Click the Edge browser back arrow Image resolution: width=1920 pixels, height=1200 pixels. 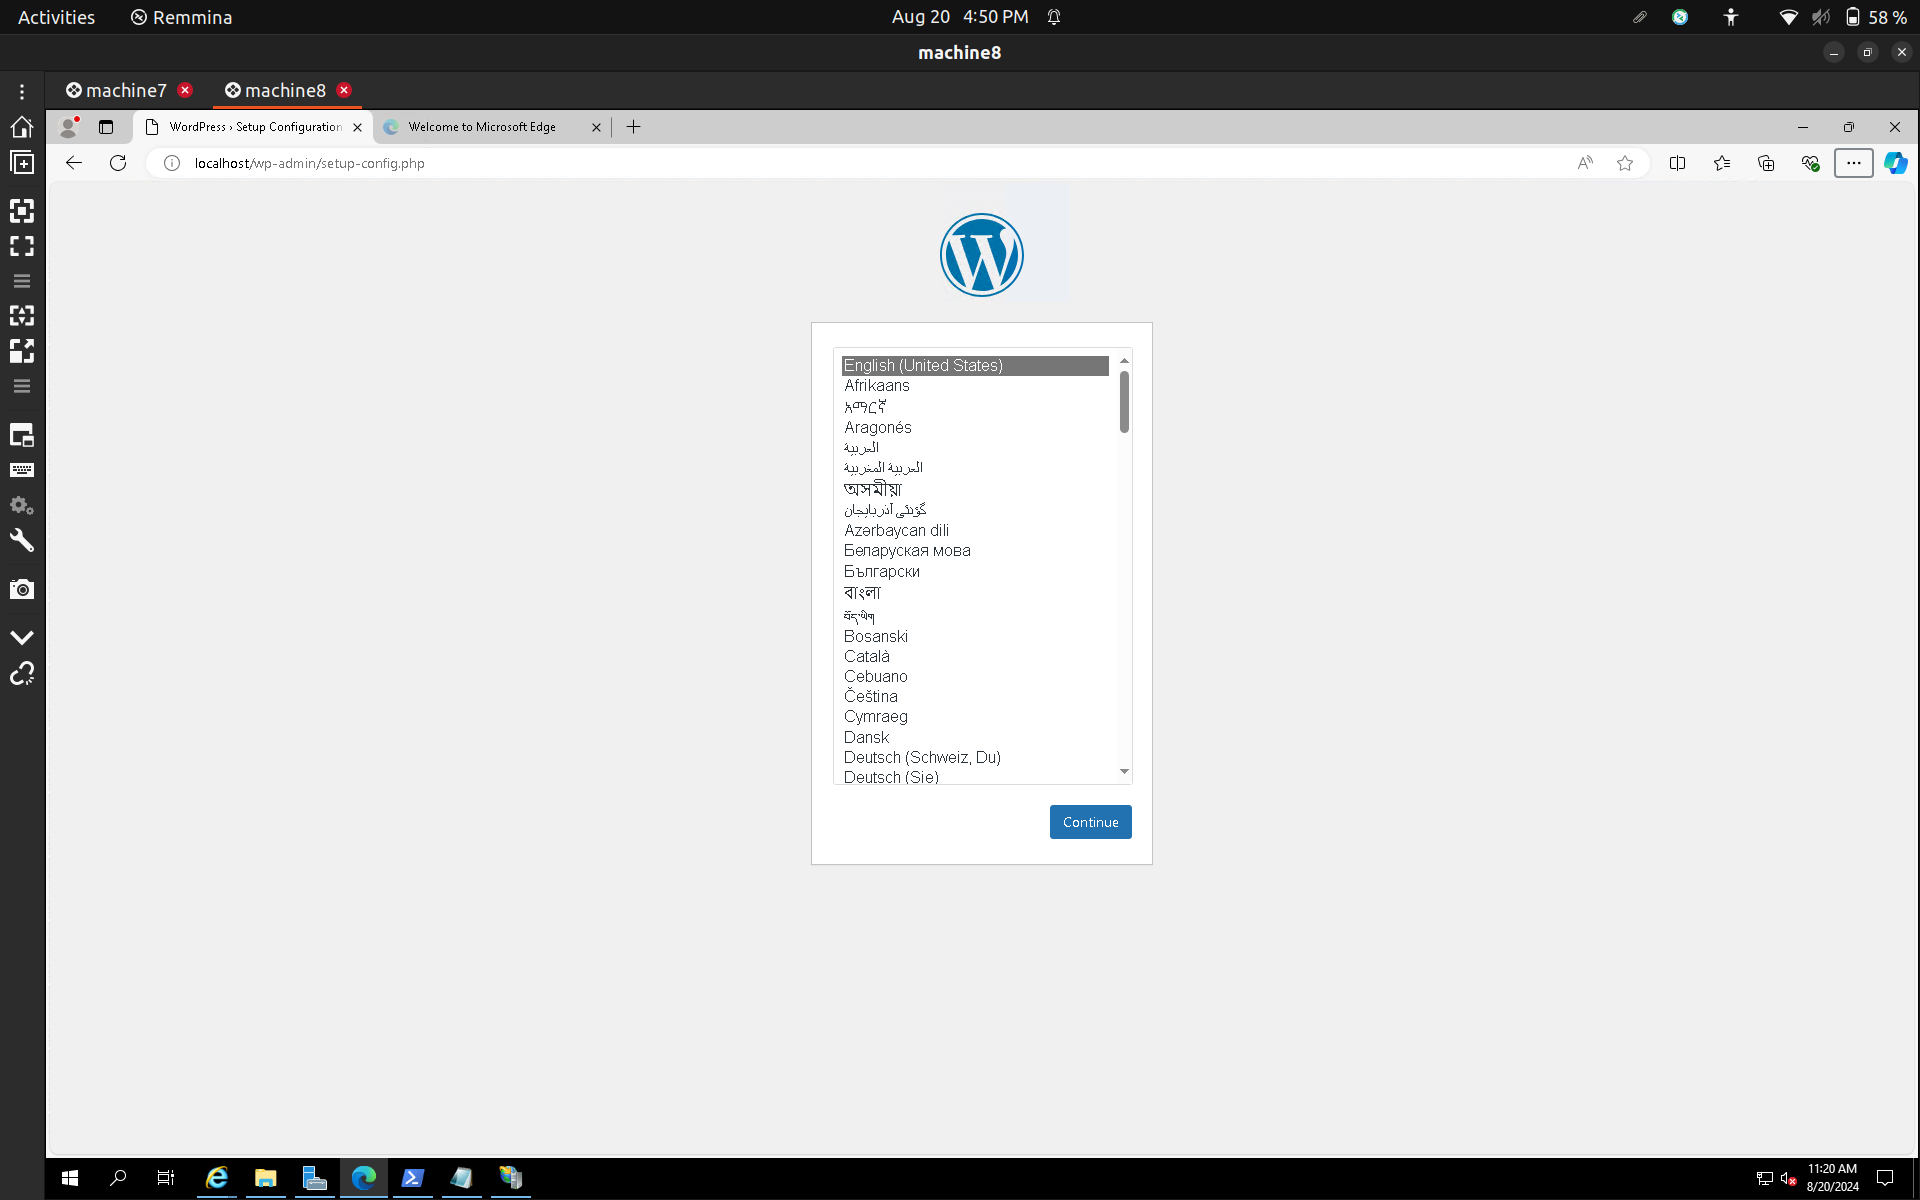pos(74,163)
